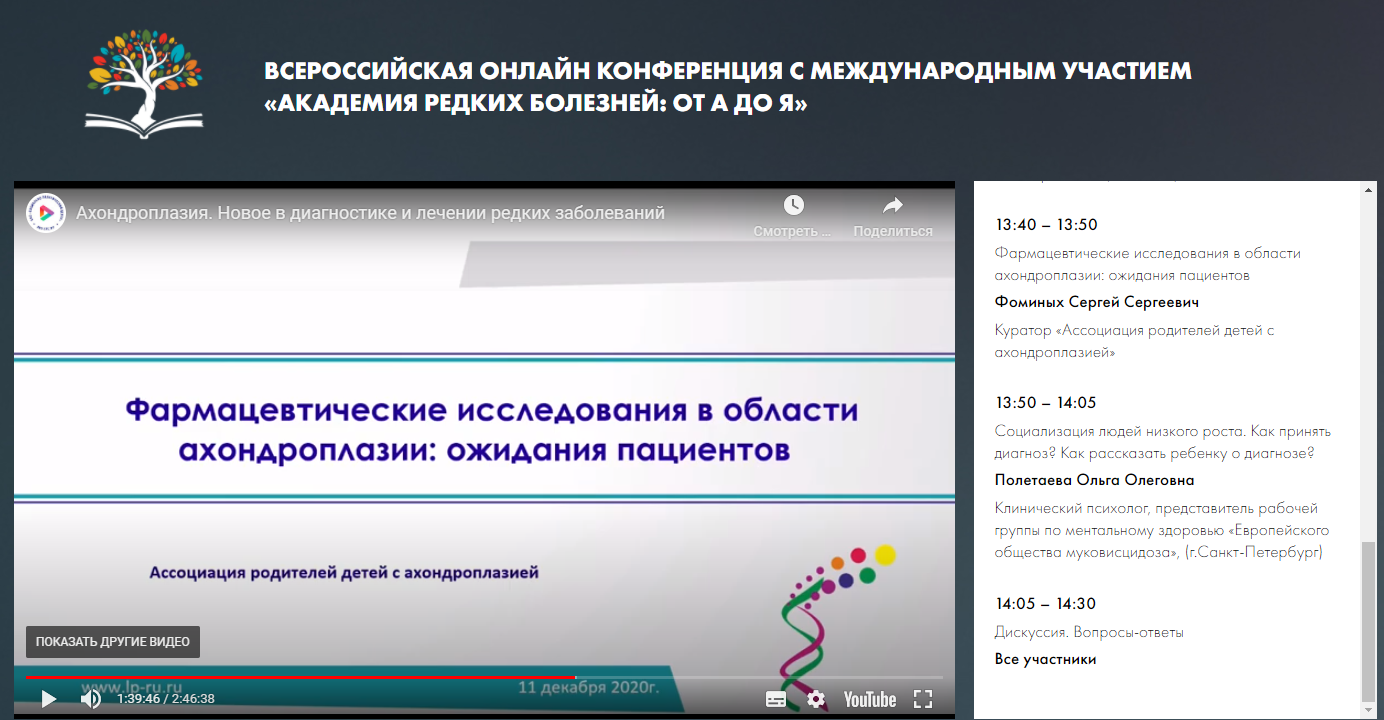Click the conference title heading

point(727,87)
